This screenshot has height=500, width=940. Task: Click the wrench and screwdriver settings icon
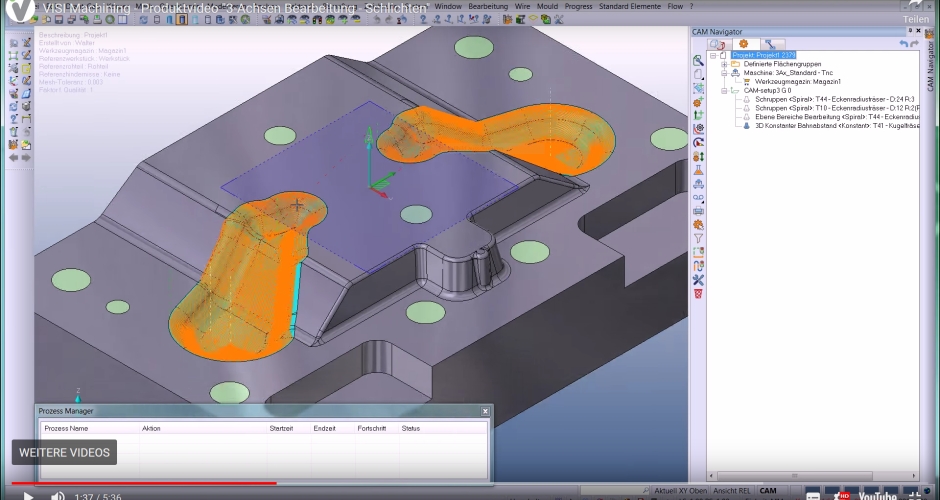click(x=698, y=280)
